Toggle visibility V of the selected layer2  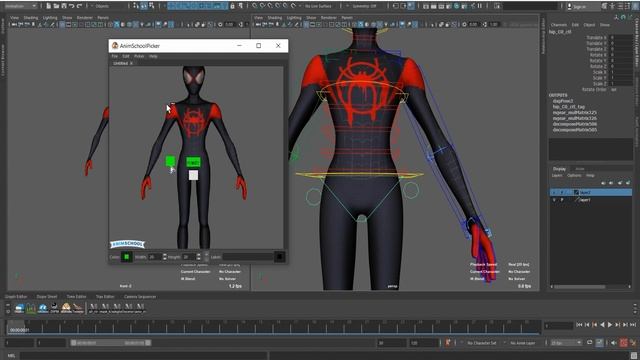[554, 192]
